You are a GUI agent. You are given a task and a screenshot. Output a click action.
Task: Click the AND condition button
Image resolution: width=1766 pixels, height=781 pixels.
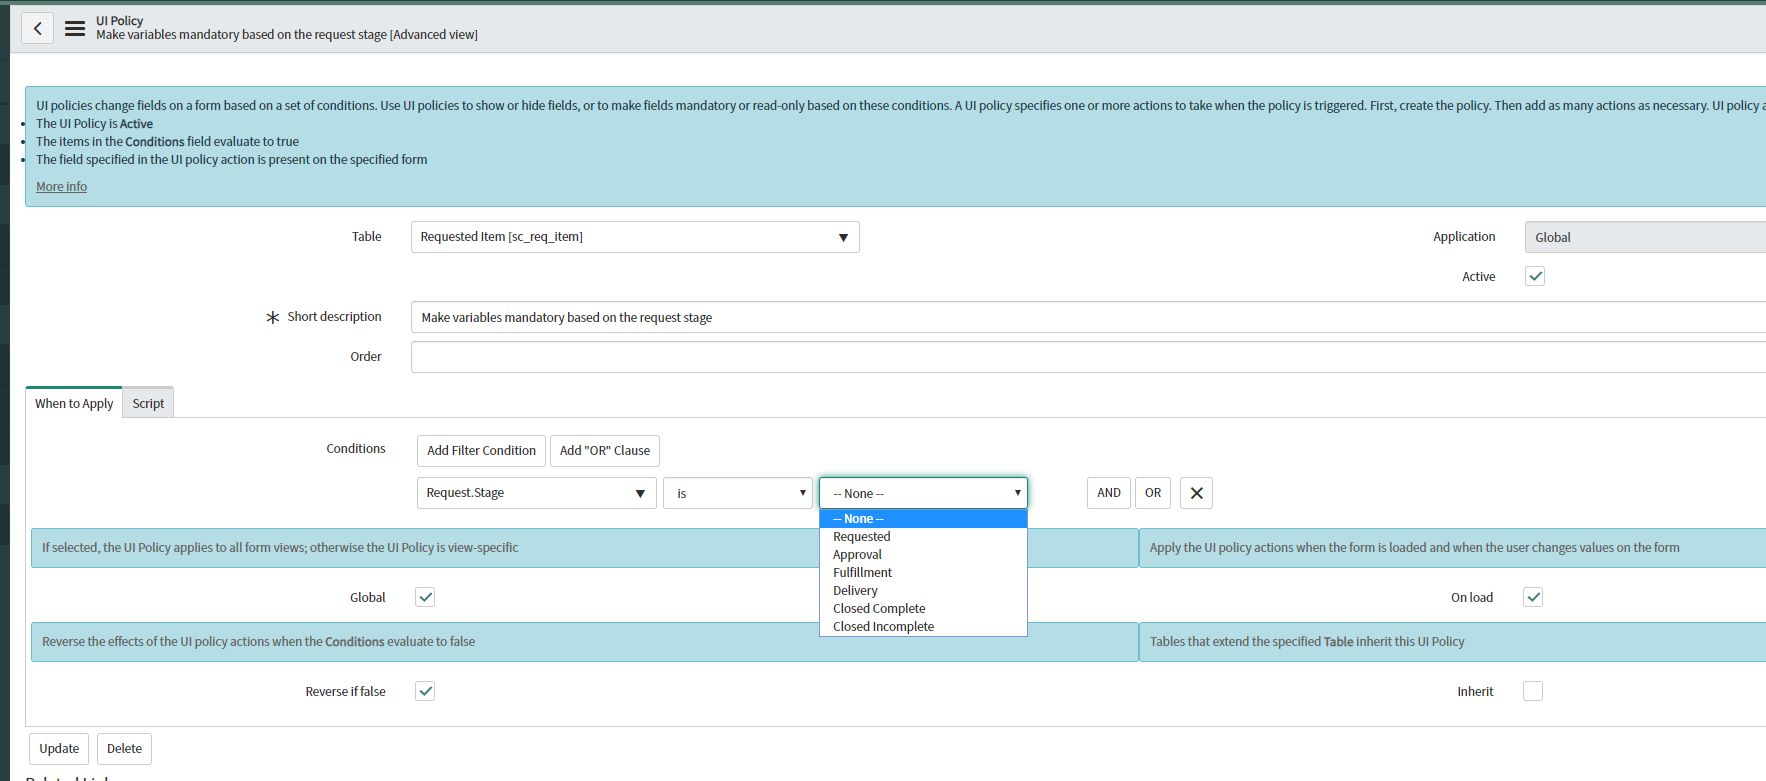pos(1109,493)
